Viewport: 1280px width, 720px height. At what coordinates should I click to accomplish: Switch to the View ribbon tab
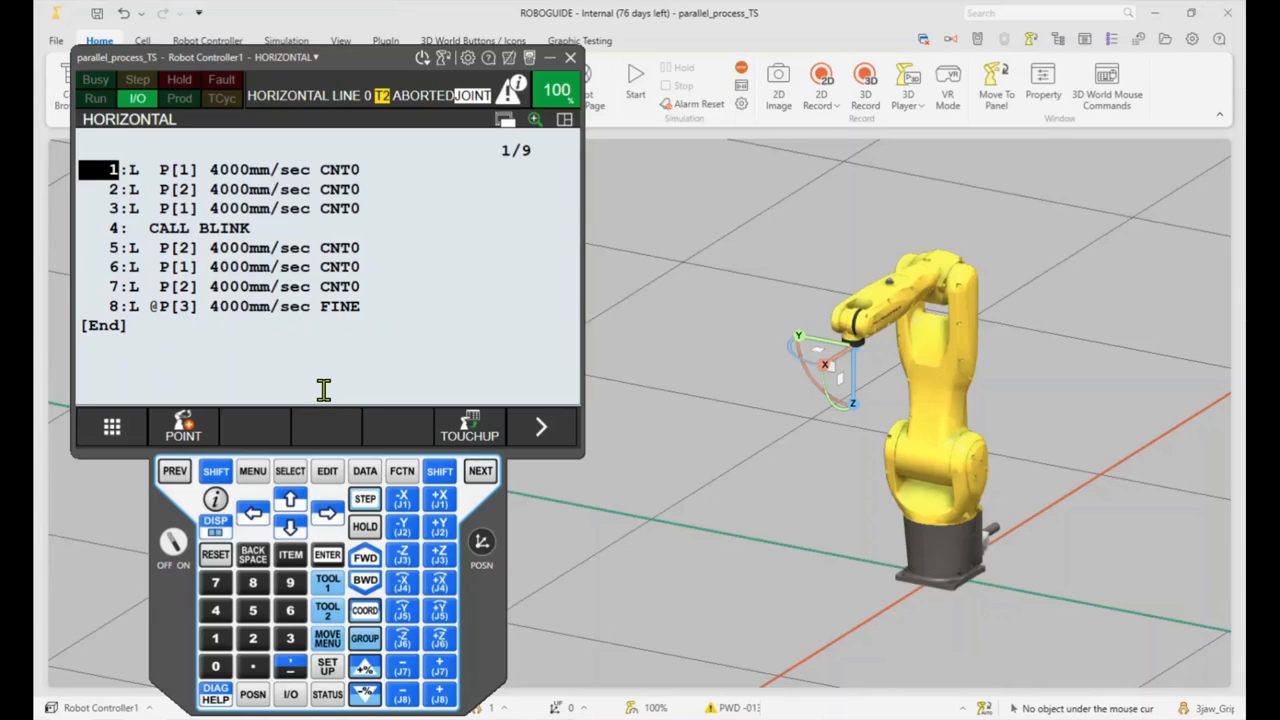click(341, 41)
